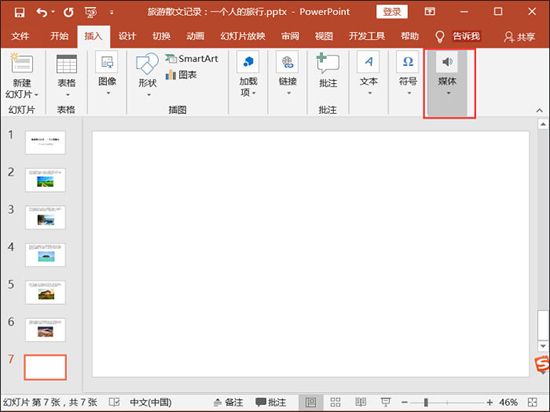Click the 告诉我 search field
This screenshot has width=550, height=412.
[x=466, y=36]
